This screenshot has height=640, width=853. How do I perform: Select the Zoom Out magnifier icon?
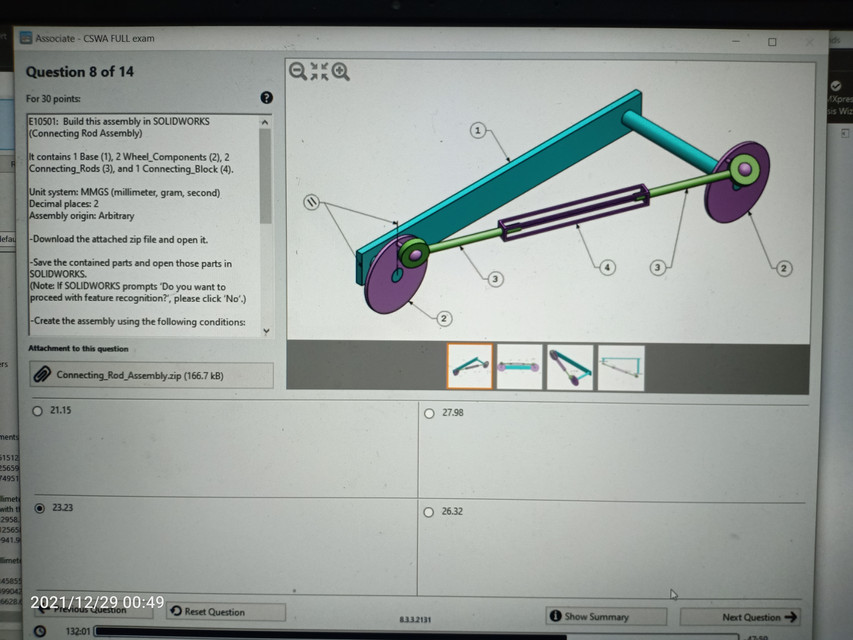click(x=297, y=71)
